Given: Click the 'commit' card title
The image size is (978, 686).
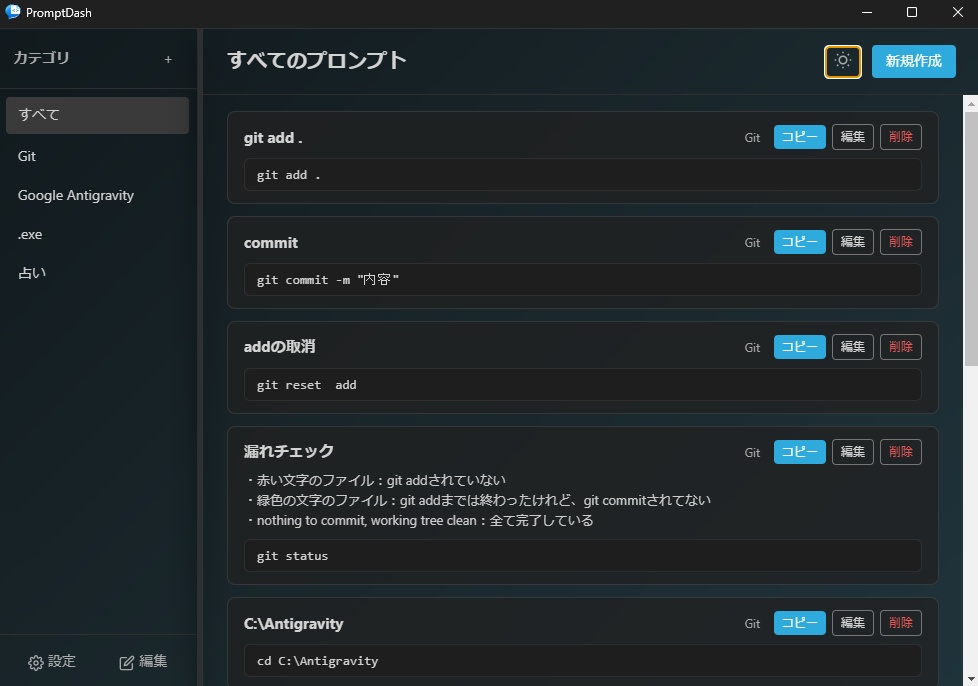Looking at the screenshot, I should (x=271, y=243).
